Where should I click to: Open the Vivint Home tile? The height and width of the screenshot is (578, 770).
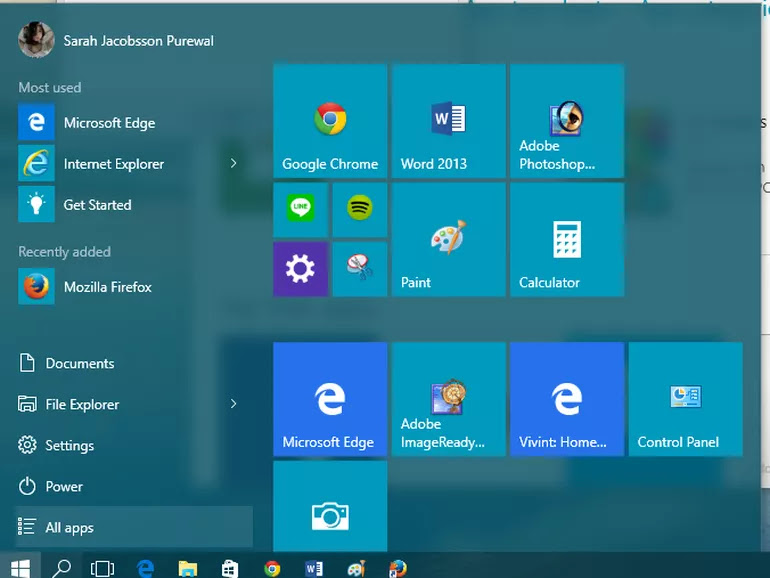[x=567, y=399]
